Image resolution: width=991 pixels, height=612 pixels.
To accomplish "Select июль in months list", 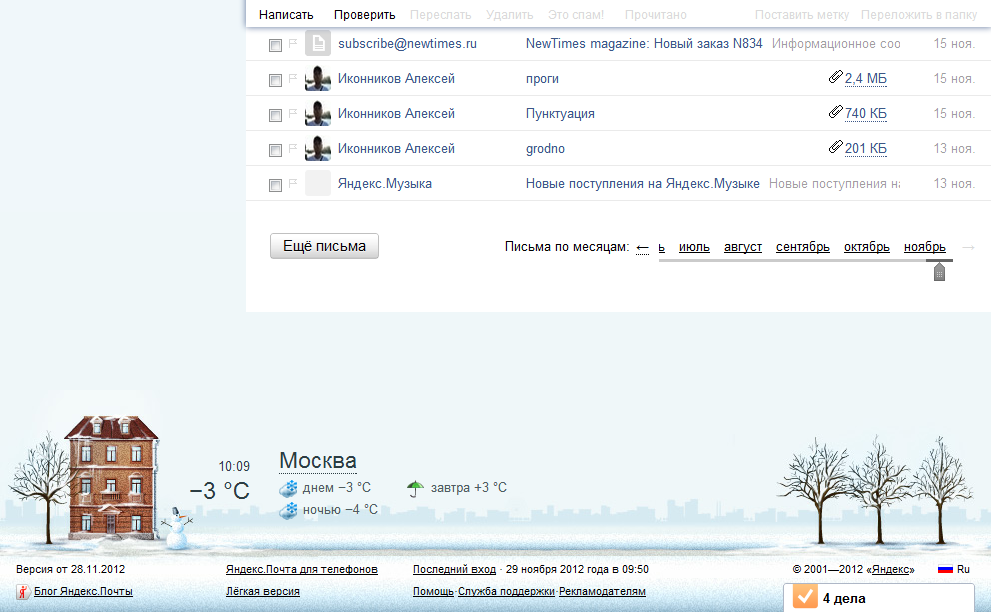I will 694,247.
